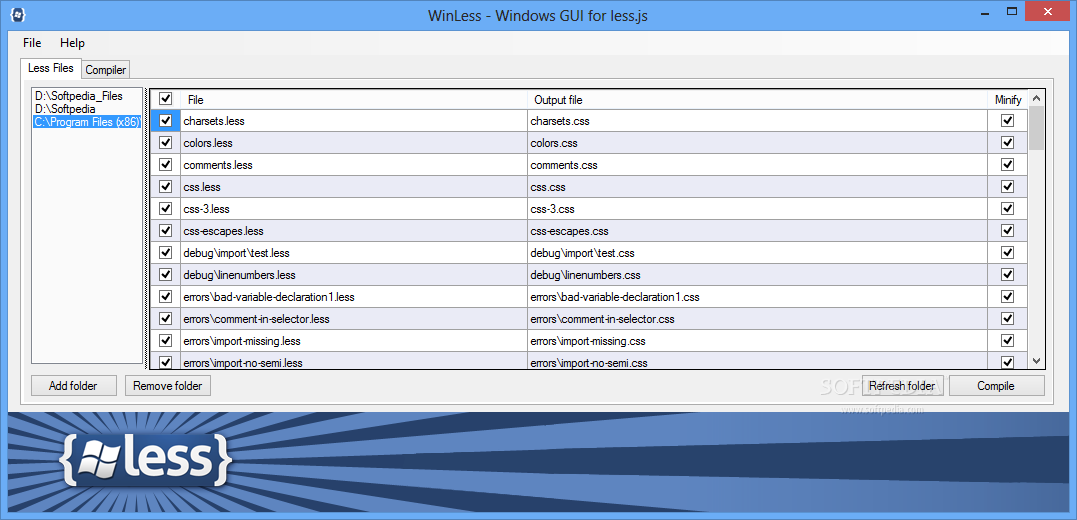Screen dimensions: 1077x520
Task: Disable Minify for css.css
Action: (x=1008, y=187)
